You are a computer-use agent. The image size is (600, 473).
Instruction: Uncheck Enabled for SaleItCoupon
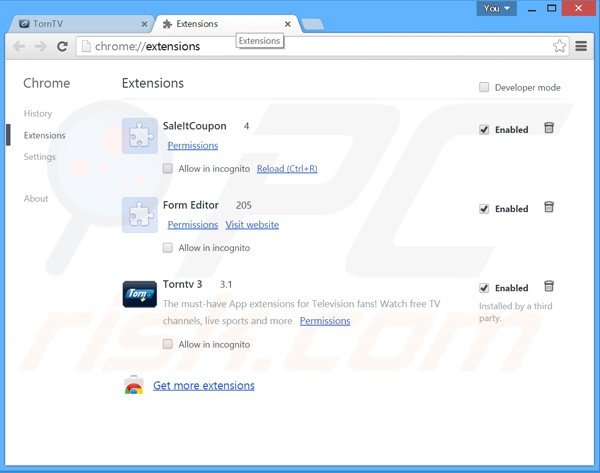tap(485, 129)
